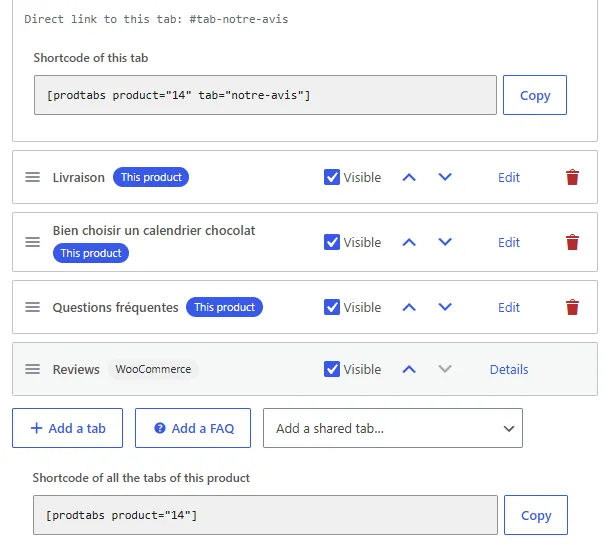Click the Add a FAQ button

(193, 428)
